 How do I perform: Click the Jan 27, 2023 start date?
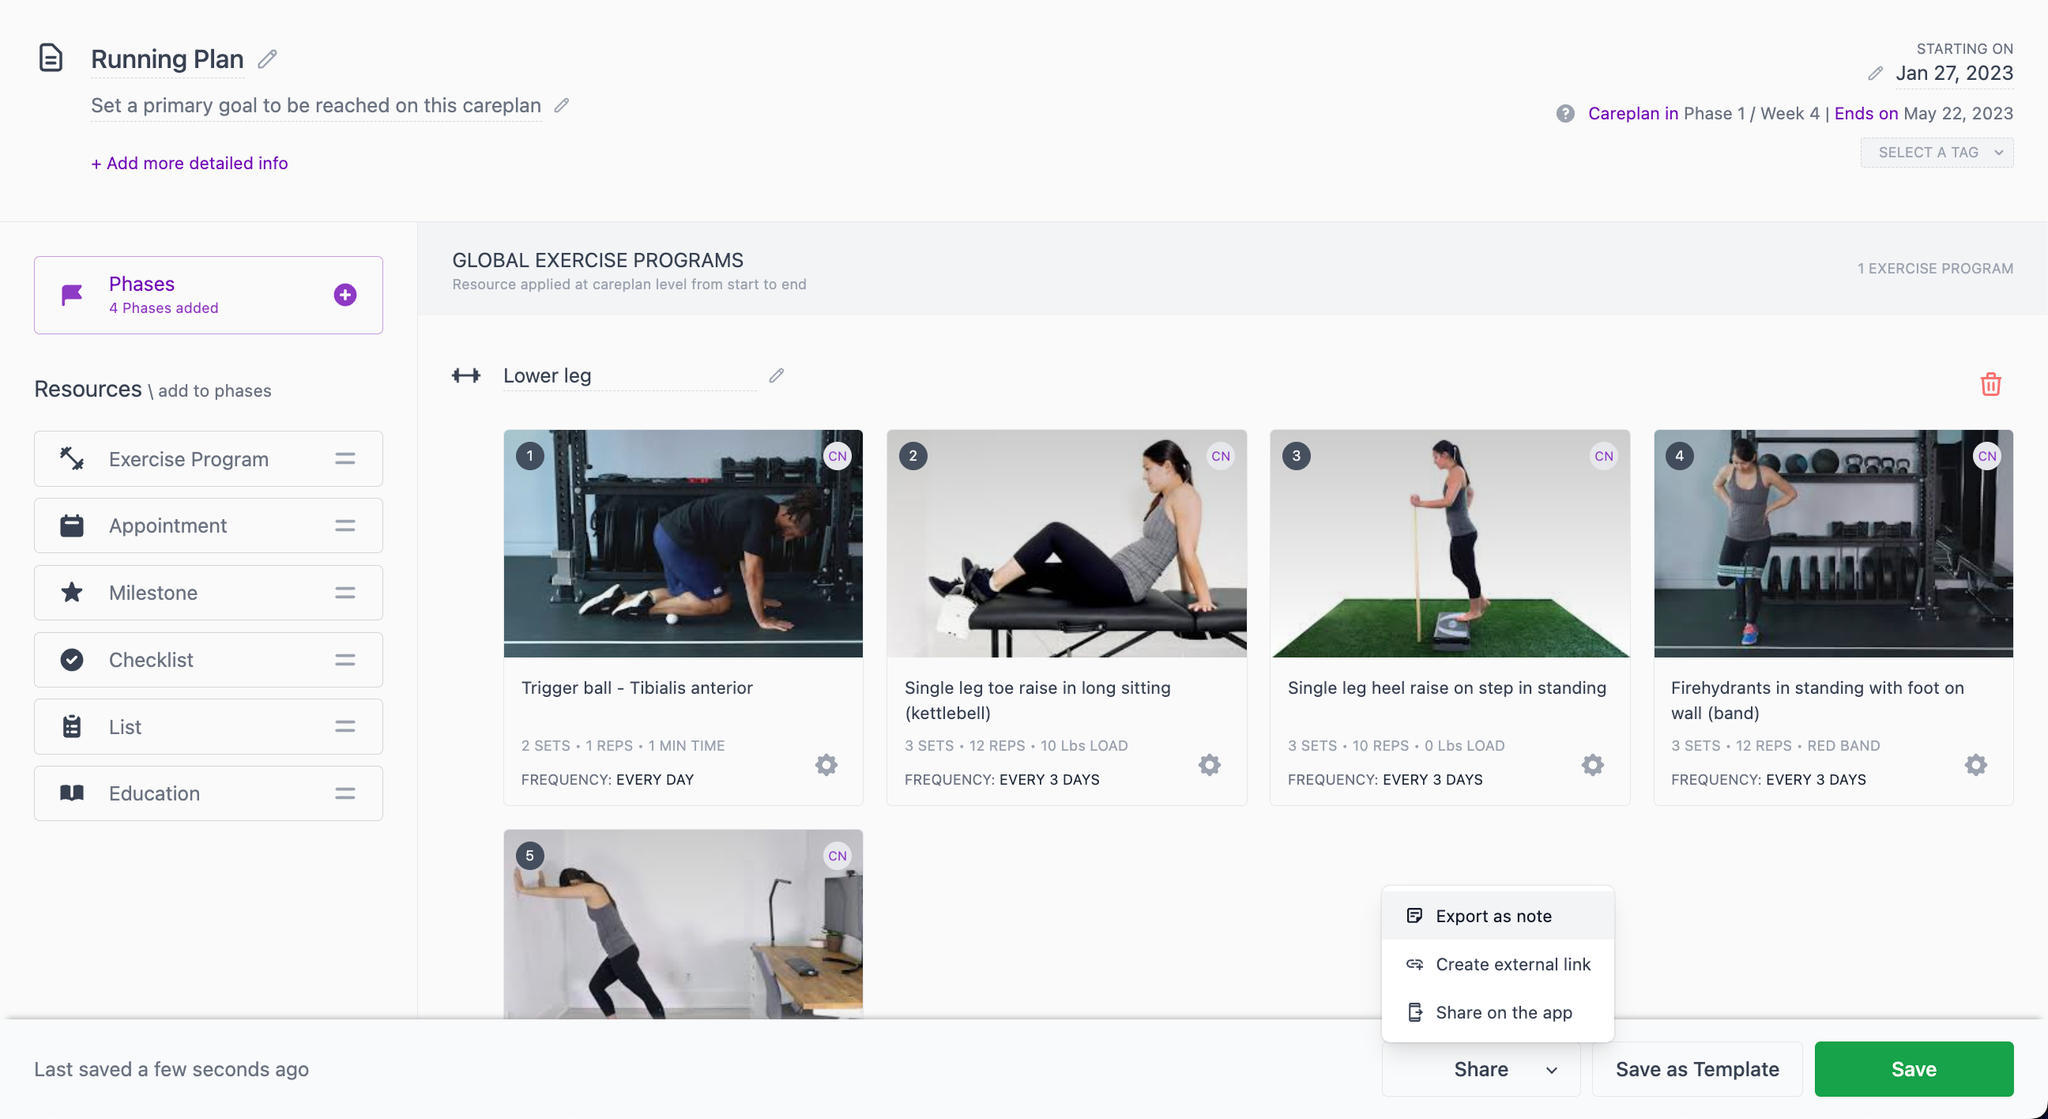[x=1954, y=73]
